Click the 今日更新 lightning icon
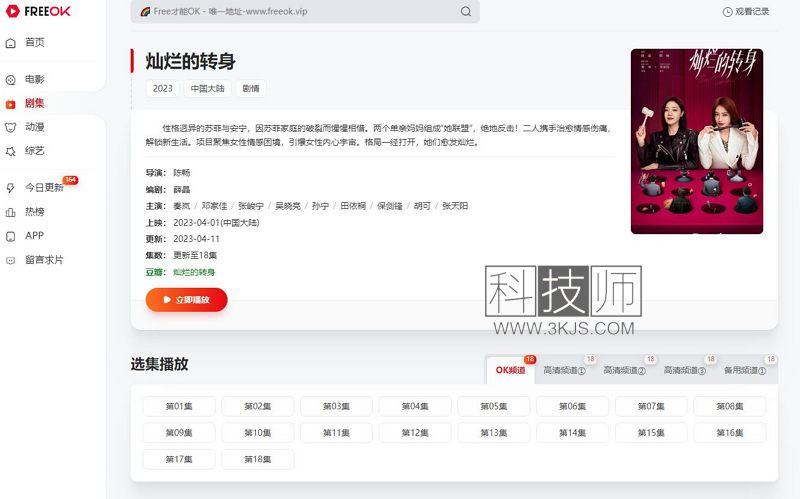The width and height of the screenshot is (800, 499). click(11, 188)
